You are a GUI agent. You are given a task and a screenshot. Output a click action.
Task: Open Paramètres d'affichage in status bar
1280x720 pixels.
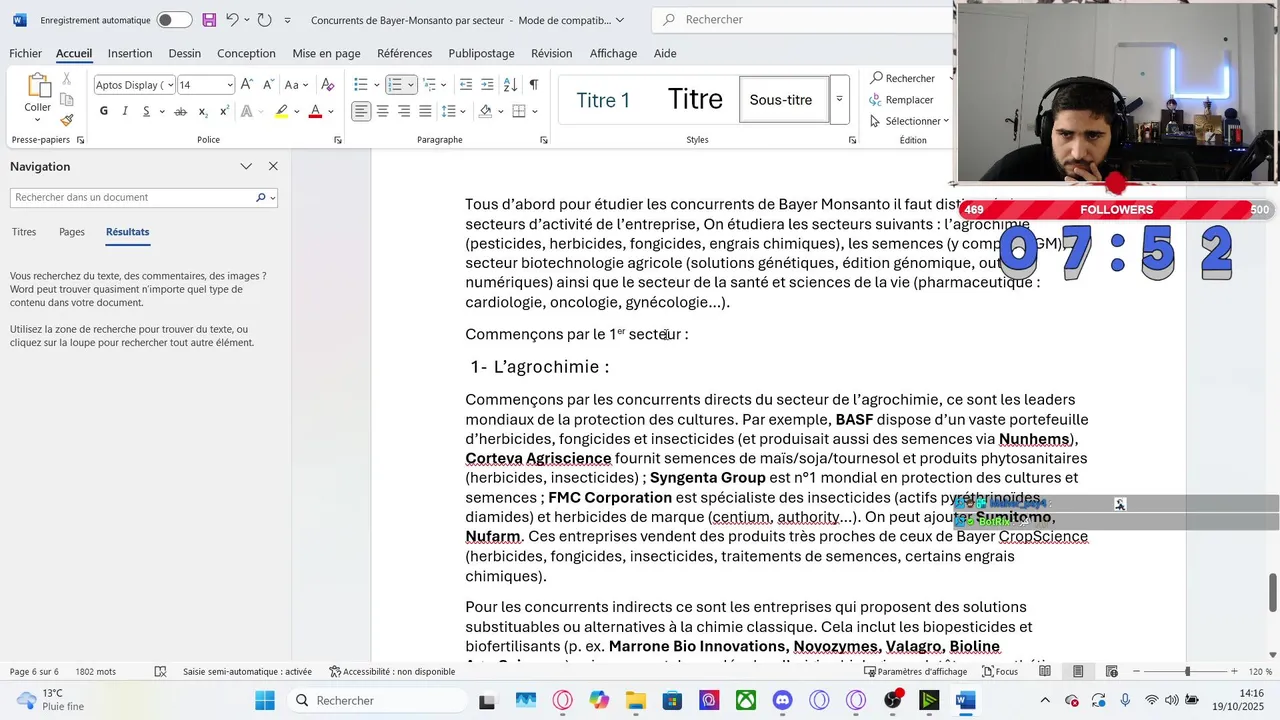pos(916,672)
